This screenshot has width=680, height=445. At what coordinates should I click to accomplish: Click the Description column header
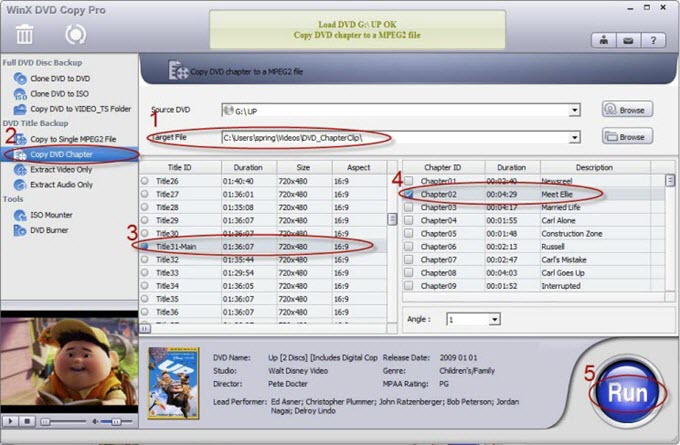(x=595, y=167)
